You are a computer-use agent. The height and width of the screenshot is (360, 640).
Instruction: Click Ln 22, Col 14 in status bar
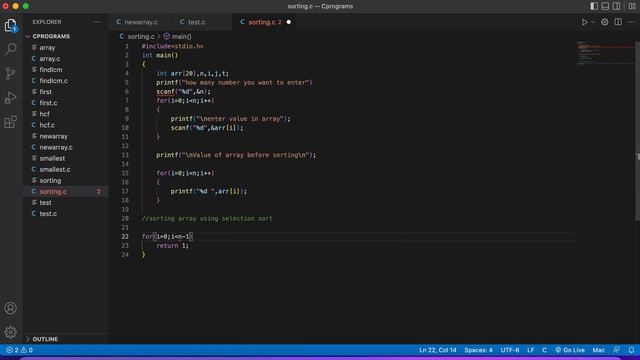point(438,350)
